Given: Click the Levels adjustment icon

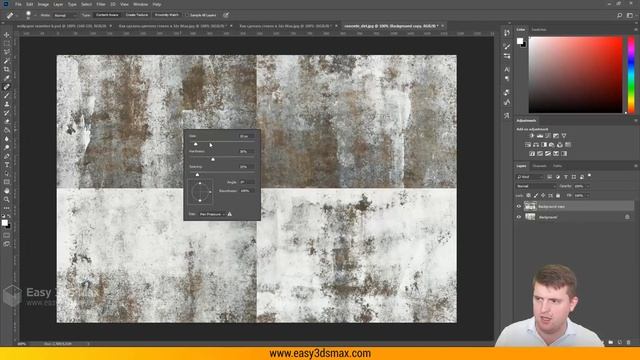Looking at the screenshot, I should pos(540,136).
